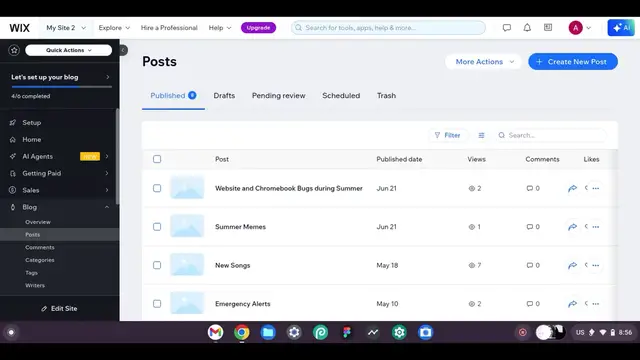Image resolution: width=640 pixels, height=360 pixels.
Task: Click the purple Upgrade button
Action: pos(258,28)
